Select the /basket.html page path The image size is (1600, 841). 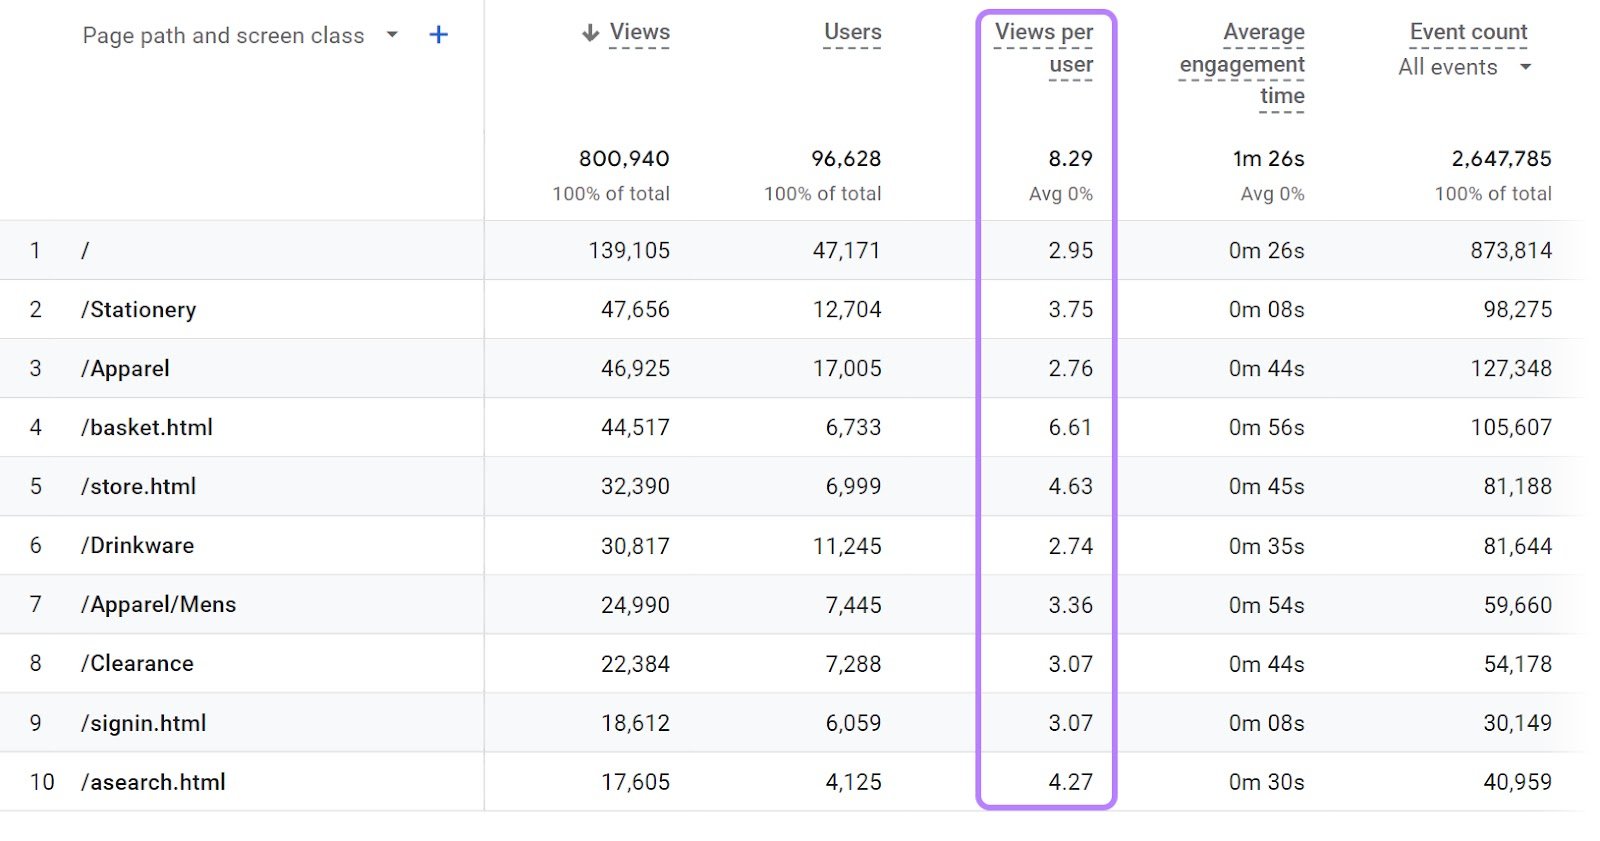tap(147, 428)
